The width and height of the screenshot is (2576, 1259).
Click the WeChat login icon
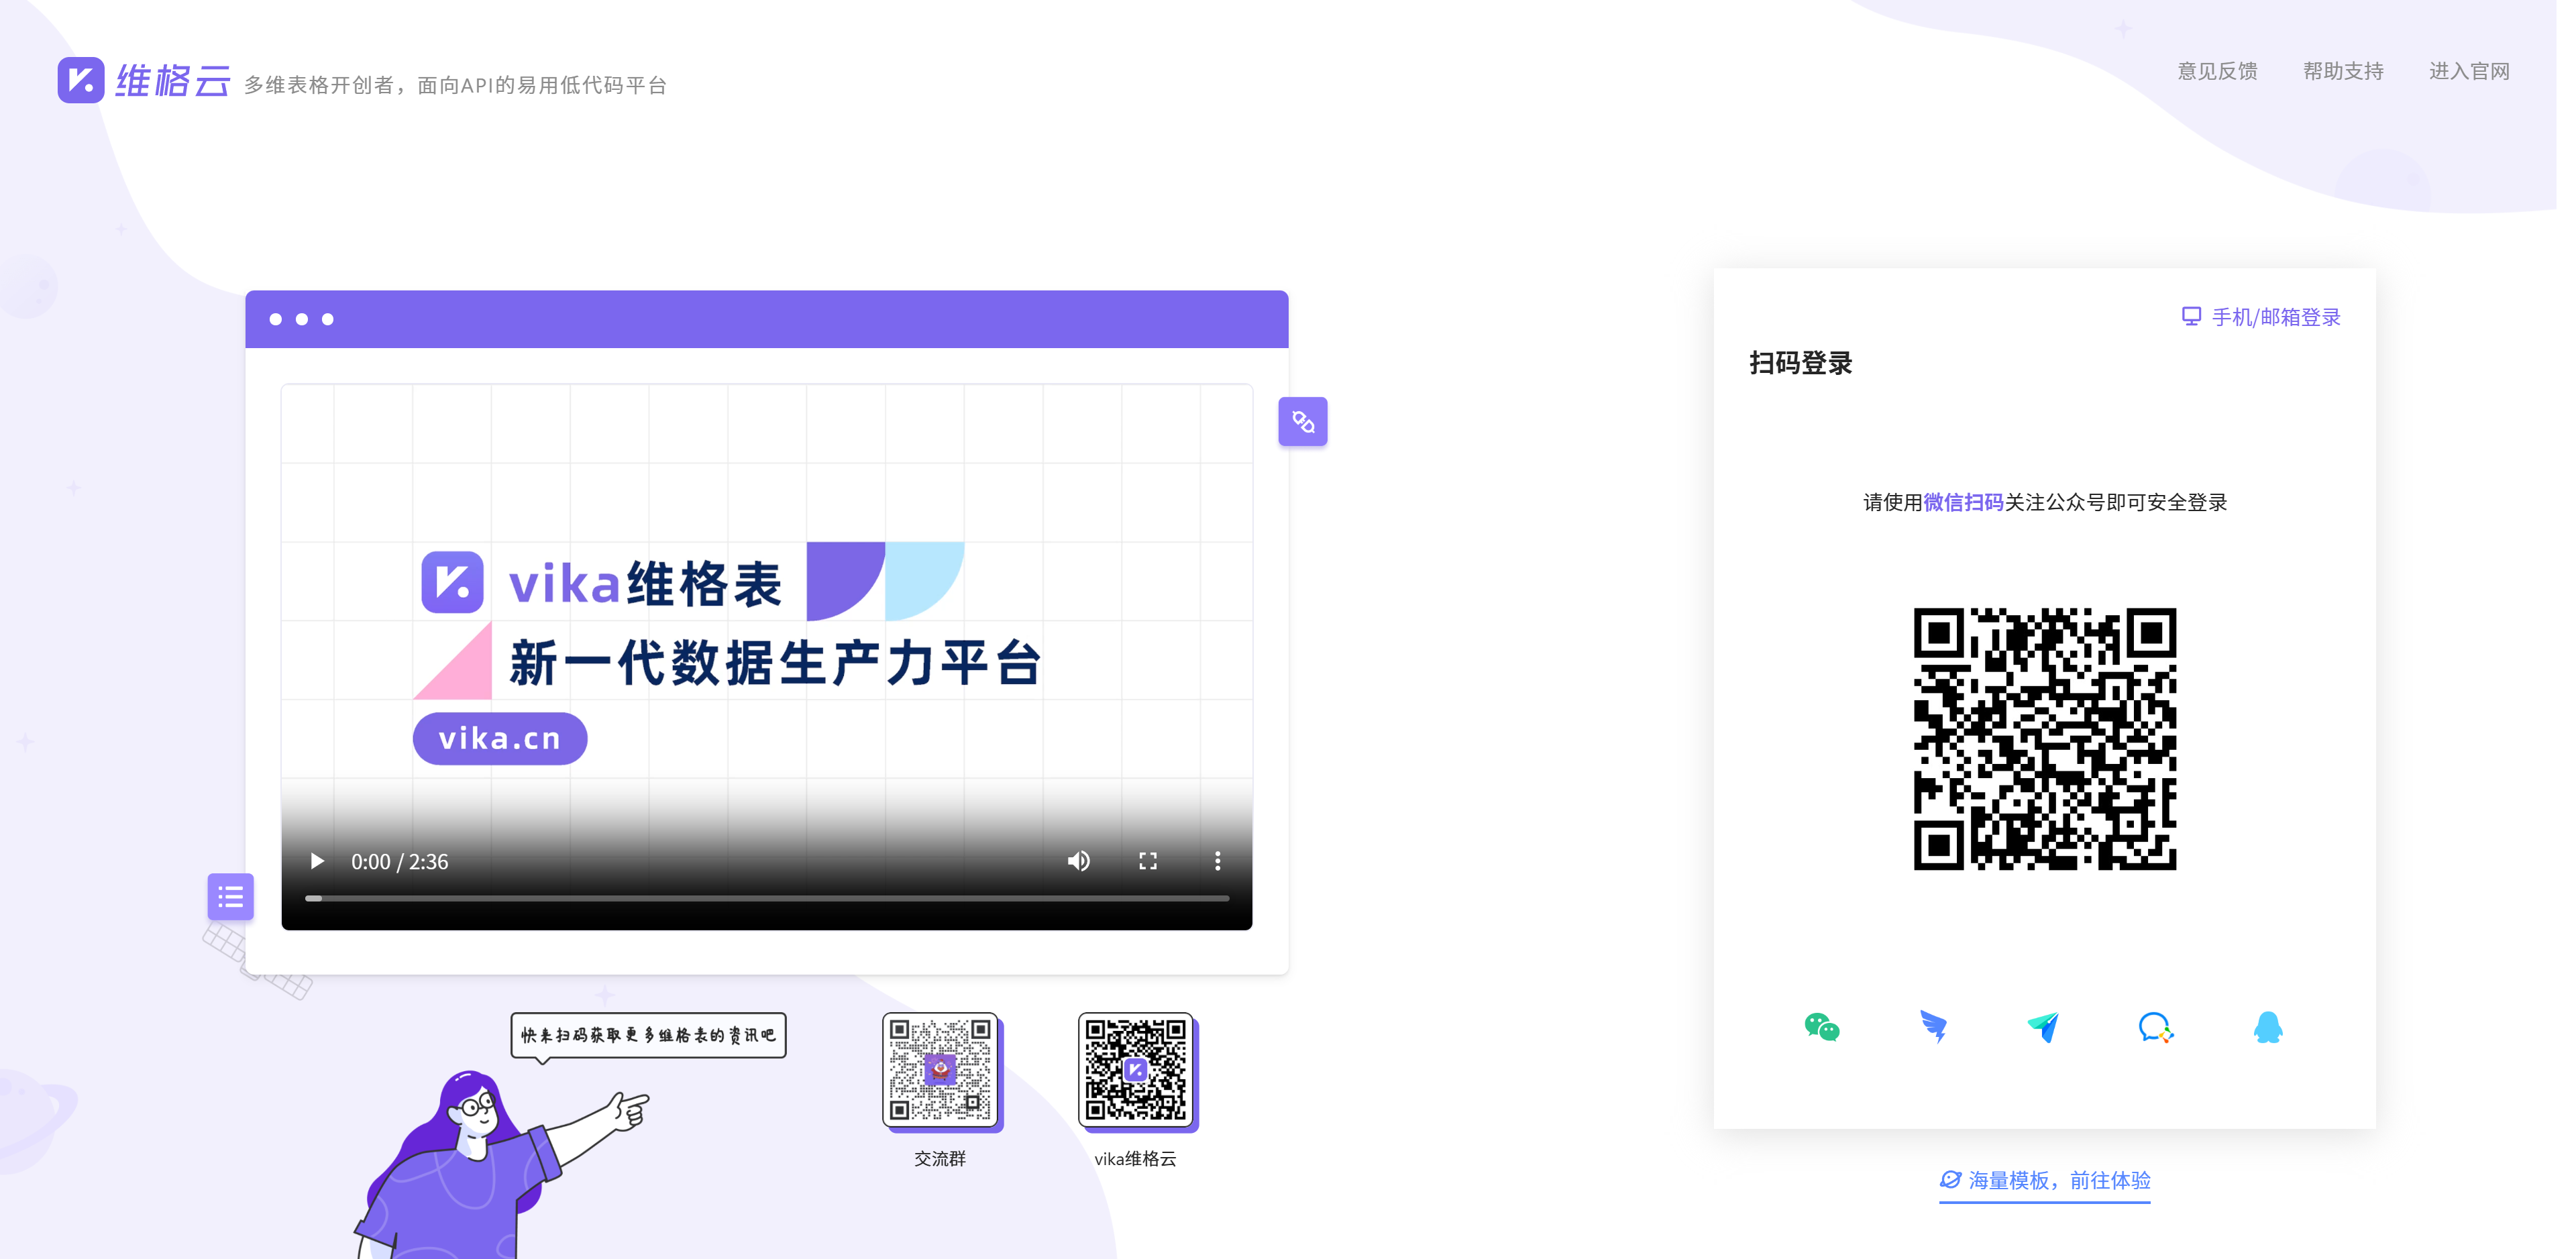1822,1027
